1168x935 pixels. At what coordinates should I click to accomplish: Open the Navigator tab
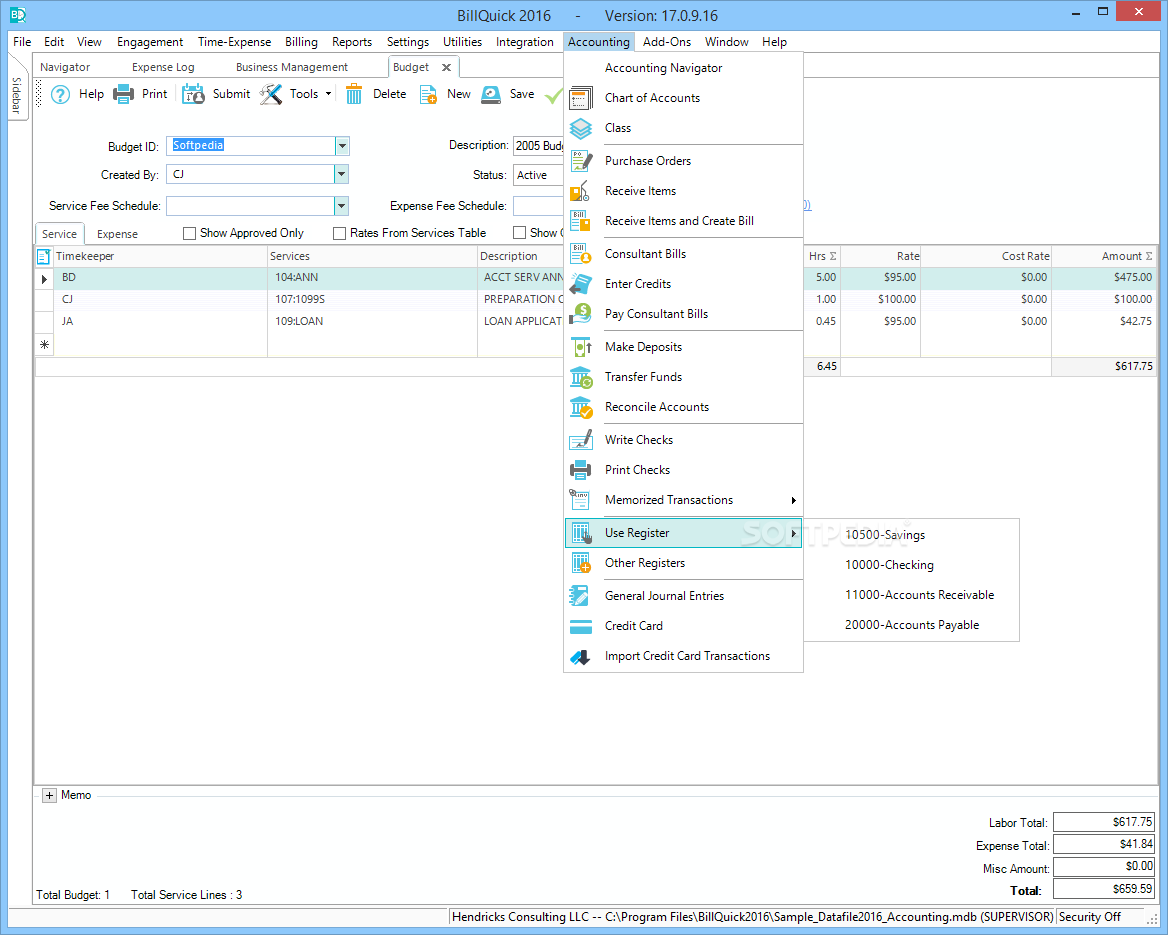coord(65,67)
